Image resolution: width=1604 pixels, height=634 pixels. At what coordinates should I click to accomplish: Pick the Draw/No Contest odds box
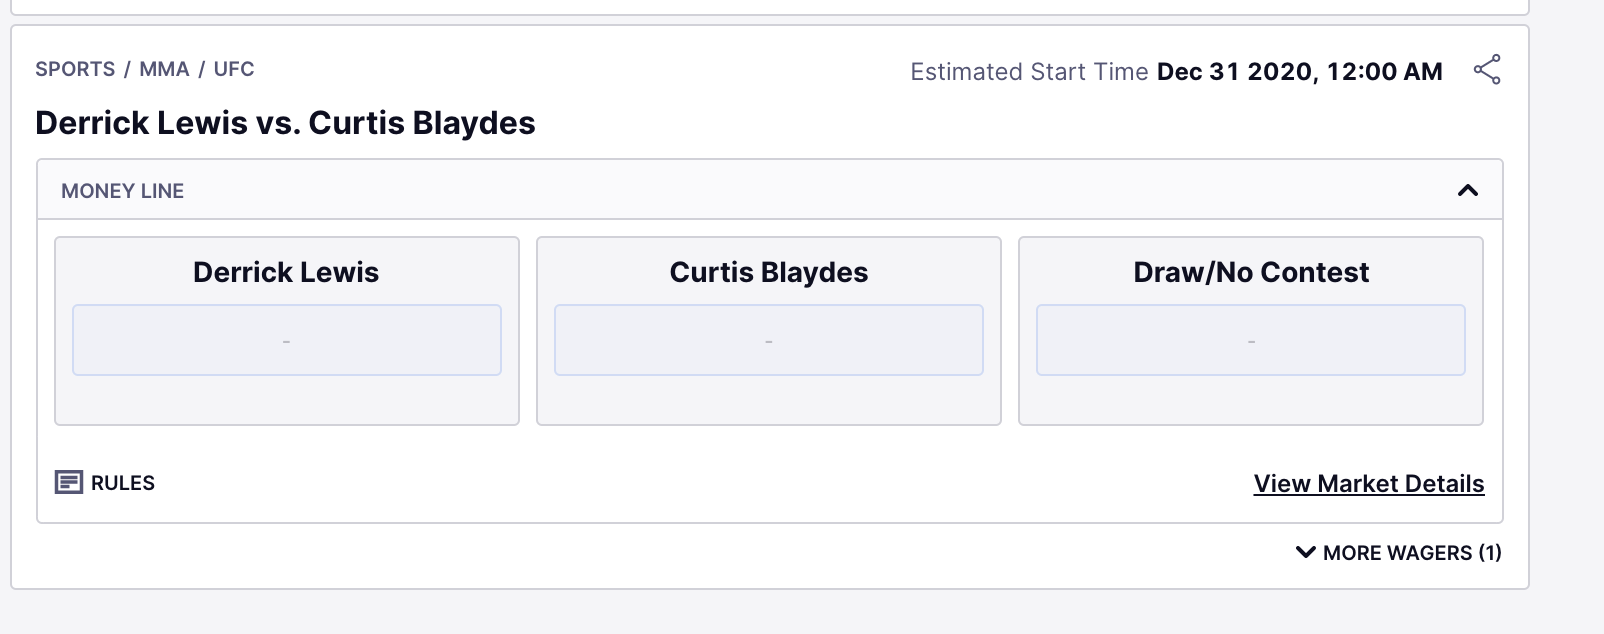click(x=1250, y=340)
